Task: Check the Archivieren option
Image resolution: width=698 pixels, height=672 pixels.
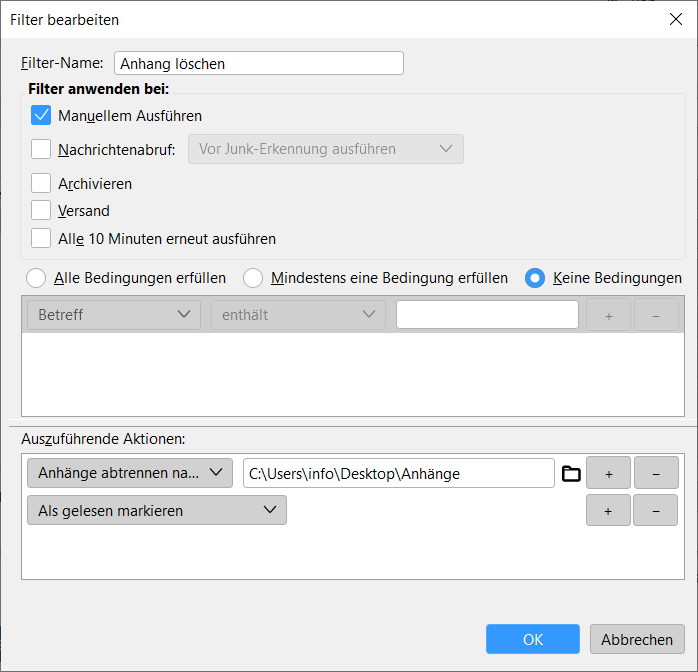Action: (41, 184)
